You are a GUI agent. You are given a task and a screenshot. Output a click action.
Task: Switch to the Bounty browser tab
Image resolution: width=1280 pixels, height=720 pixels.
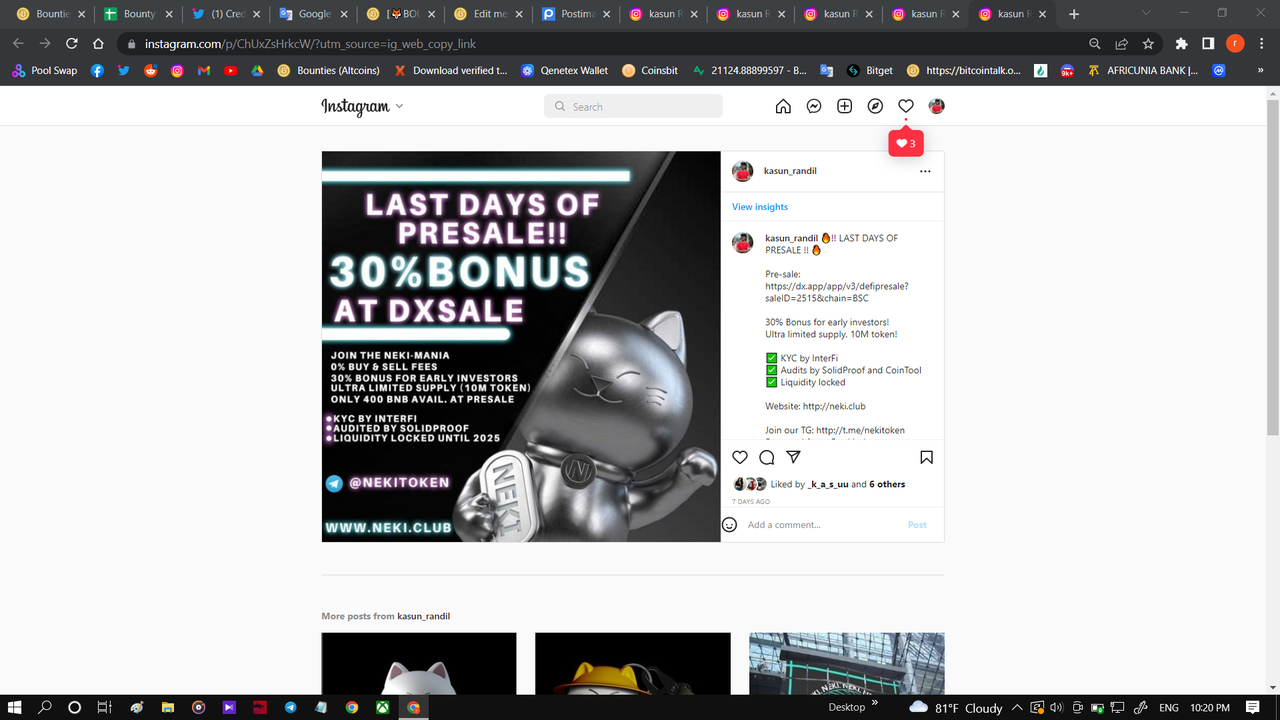pos(138,14)
